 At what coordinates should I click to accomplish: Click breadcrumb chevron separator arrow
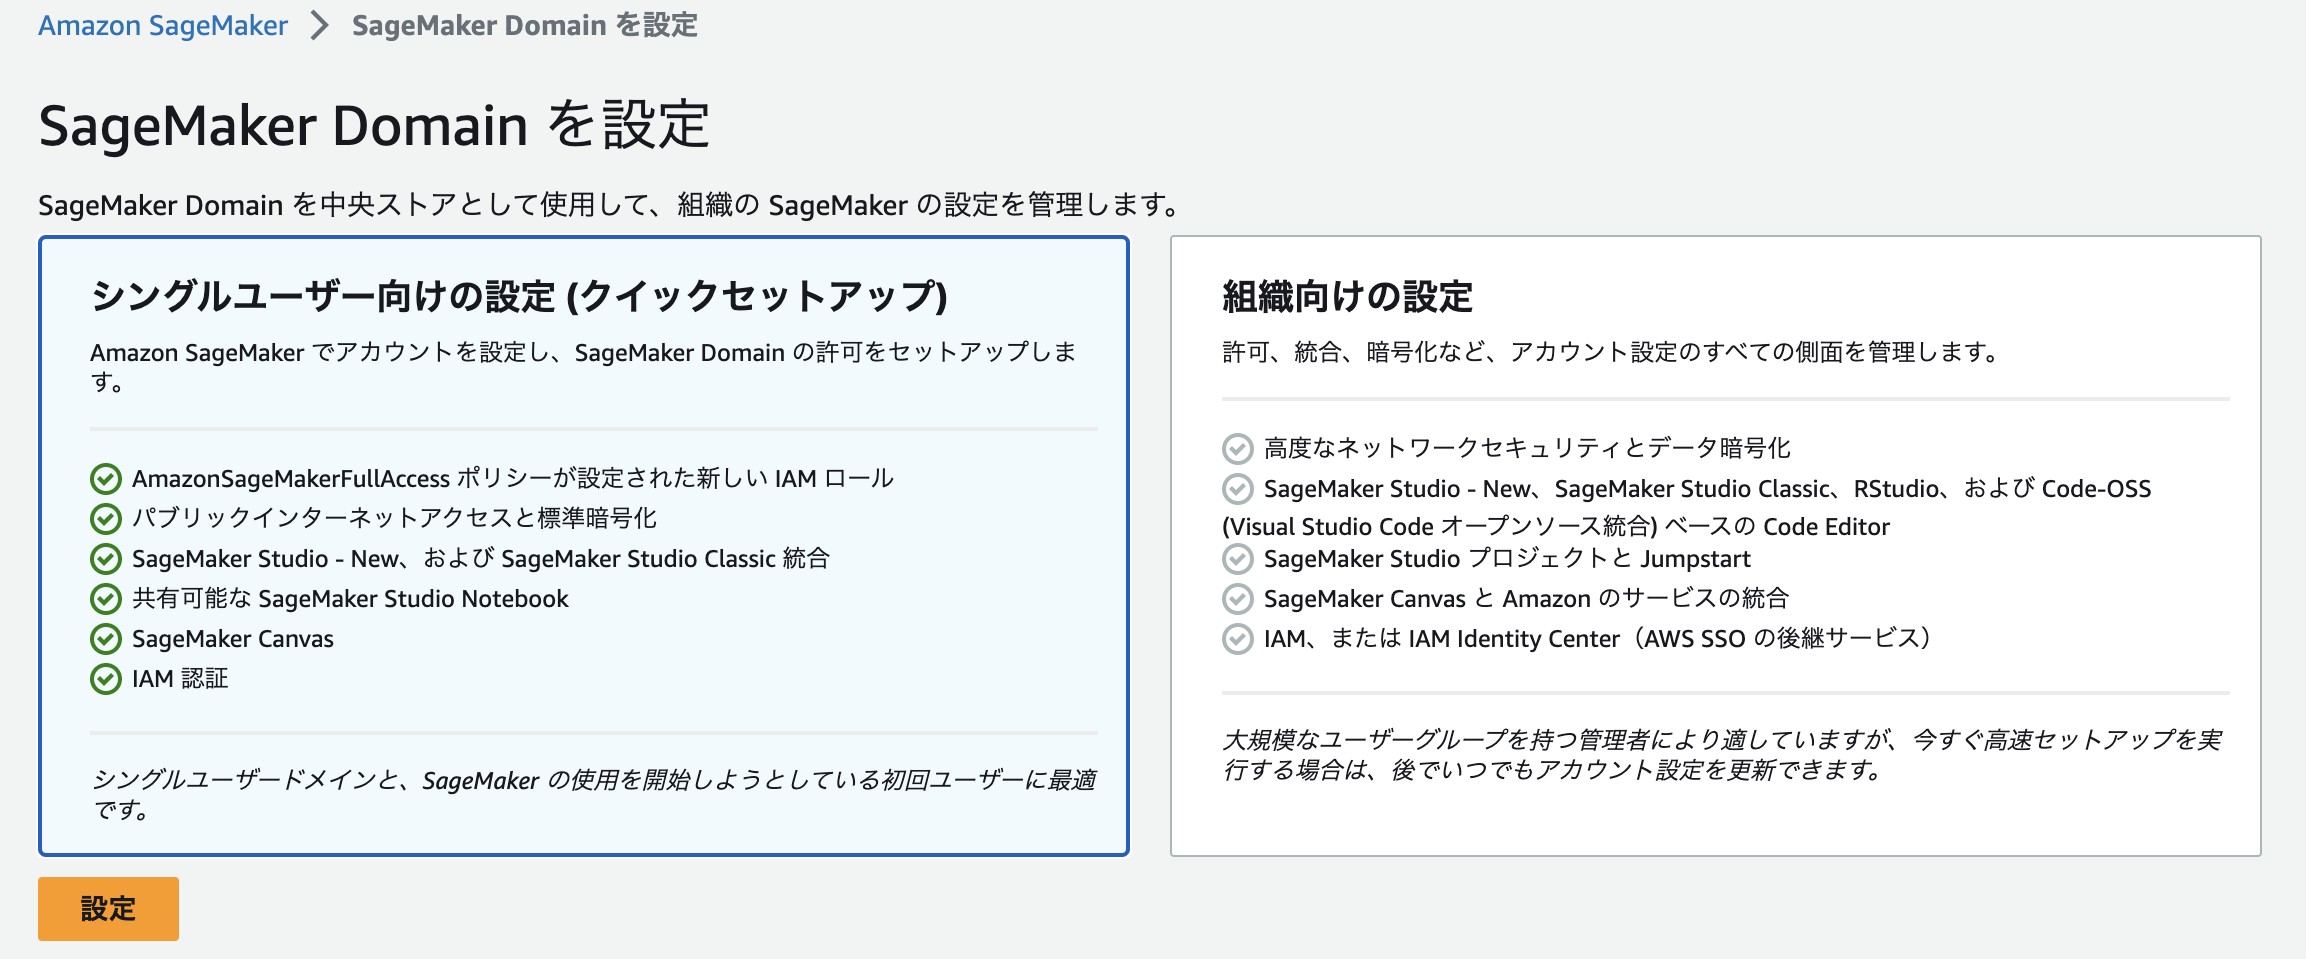tap(319, 25)
